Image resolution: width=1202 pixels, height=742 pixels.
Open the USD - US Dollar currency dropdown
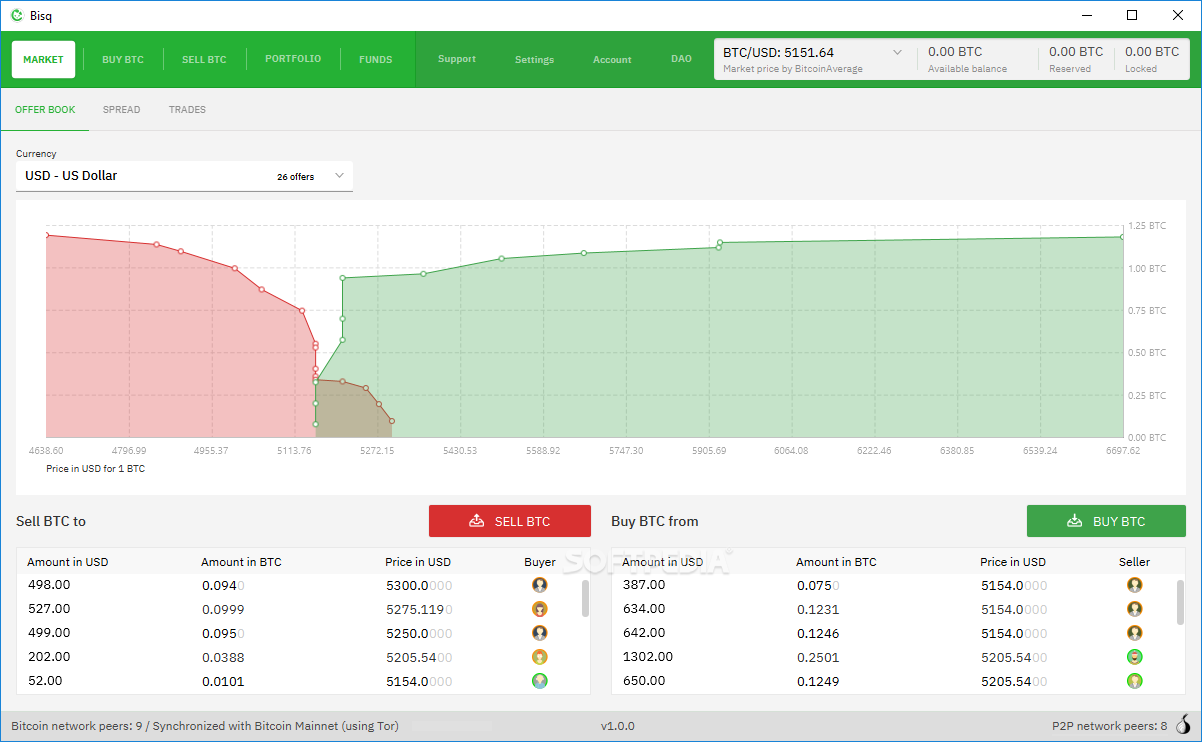coord(184,176)
